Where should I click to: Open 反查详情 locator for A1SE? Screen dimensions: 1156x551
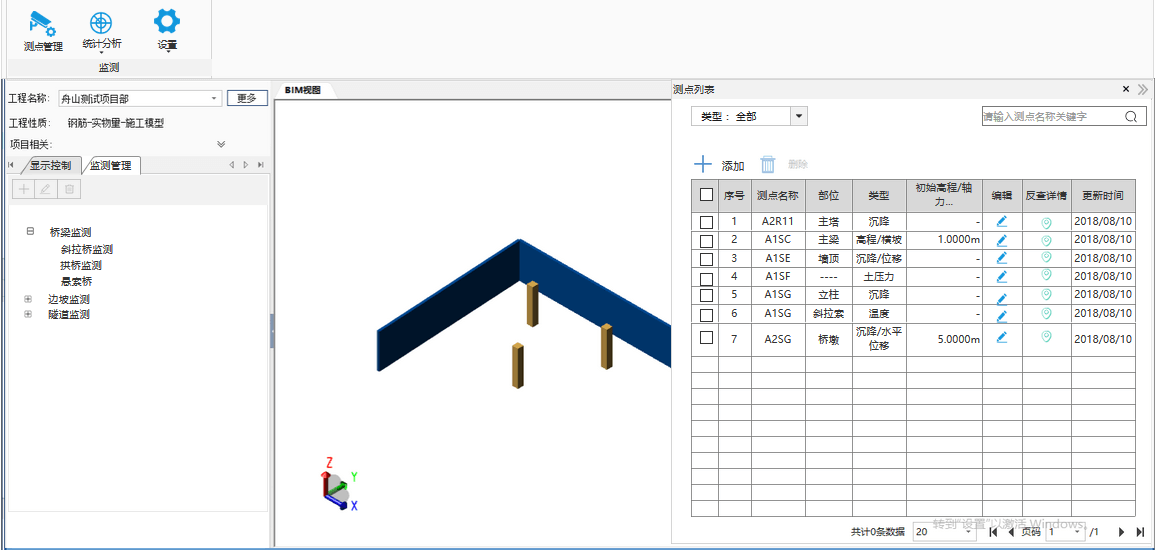pos(1046,257)
